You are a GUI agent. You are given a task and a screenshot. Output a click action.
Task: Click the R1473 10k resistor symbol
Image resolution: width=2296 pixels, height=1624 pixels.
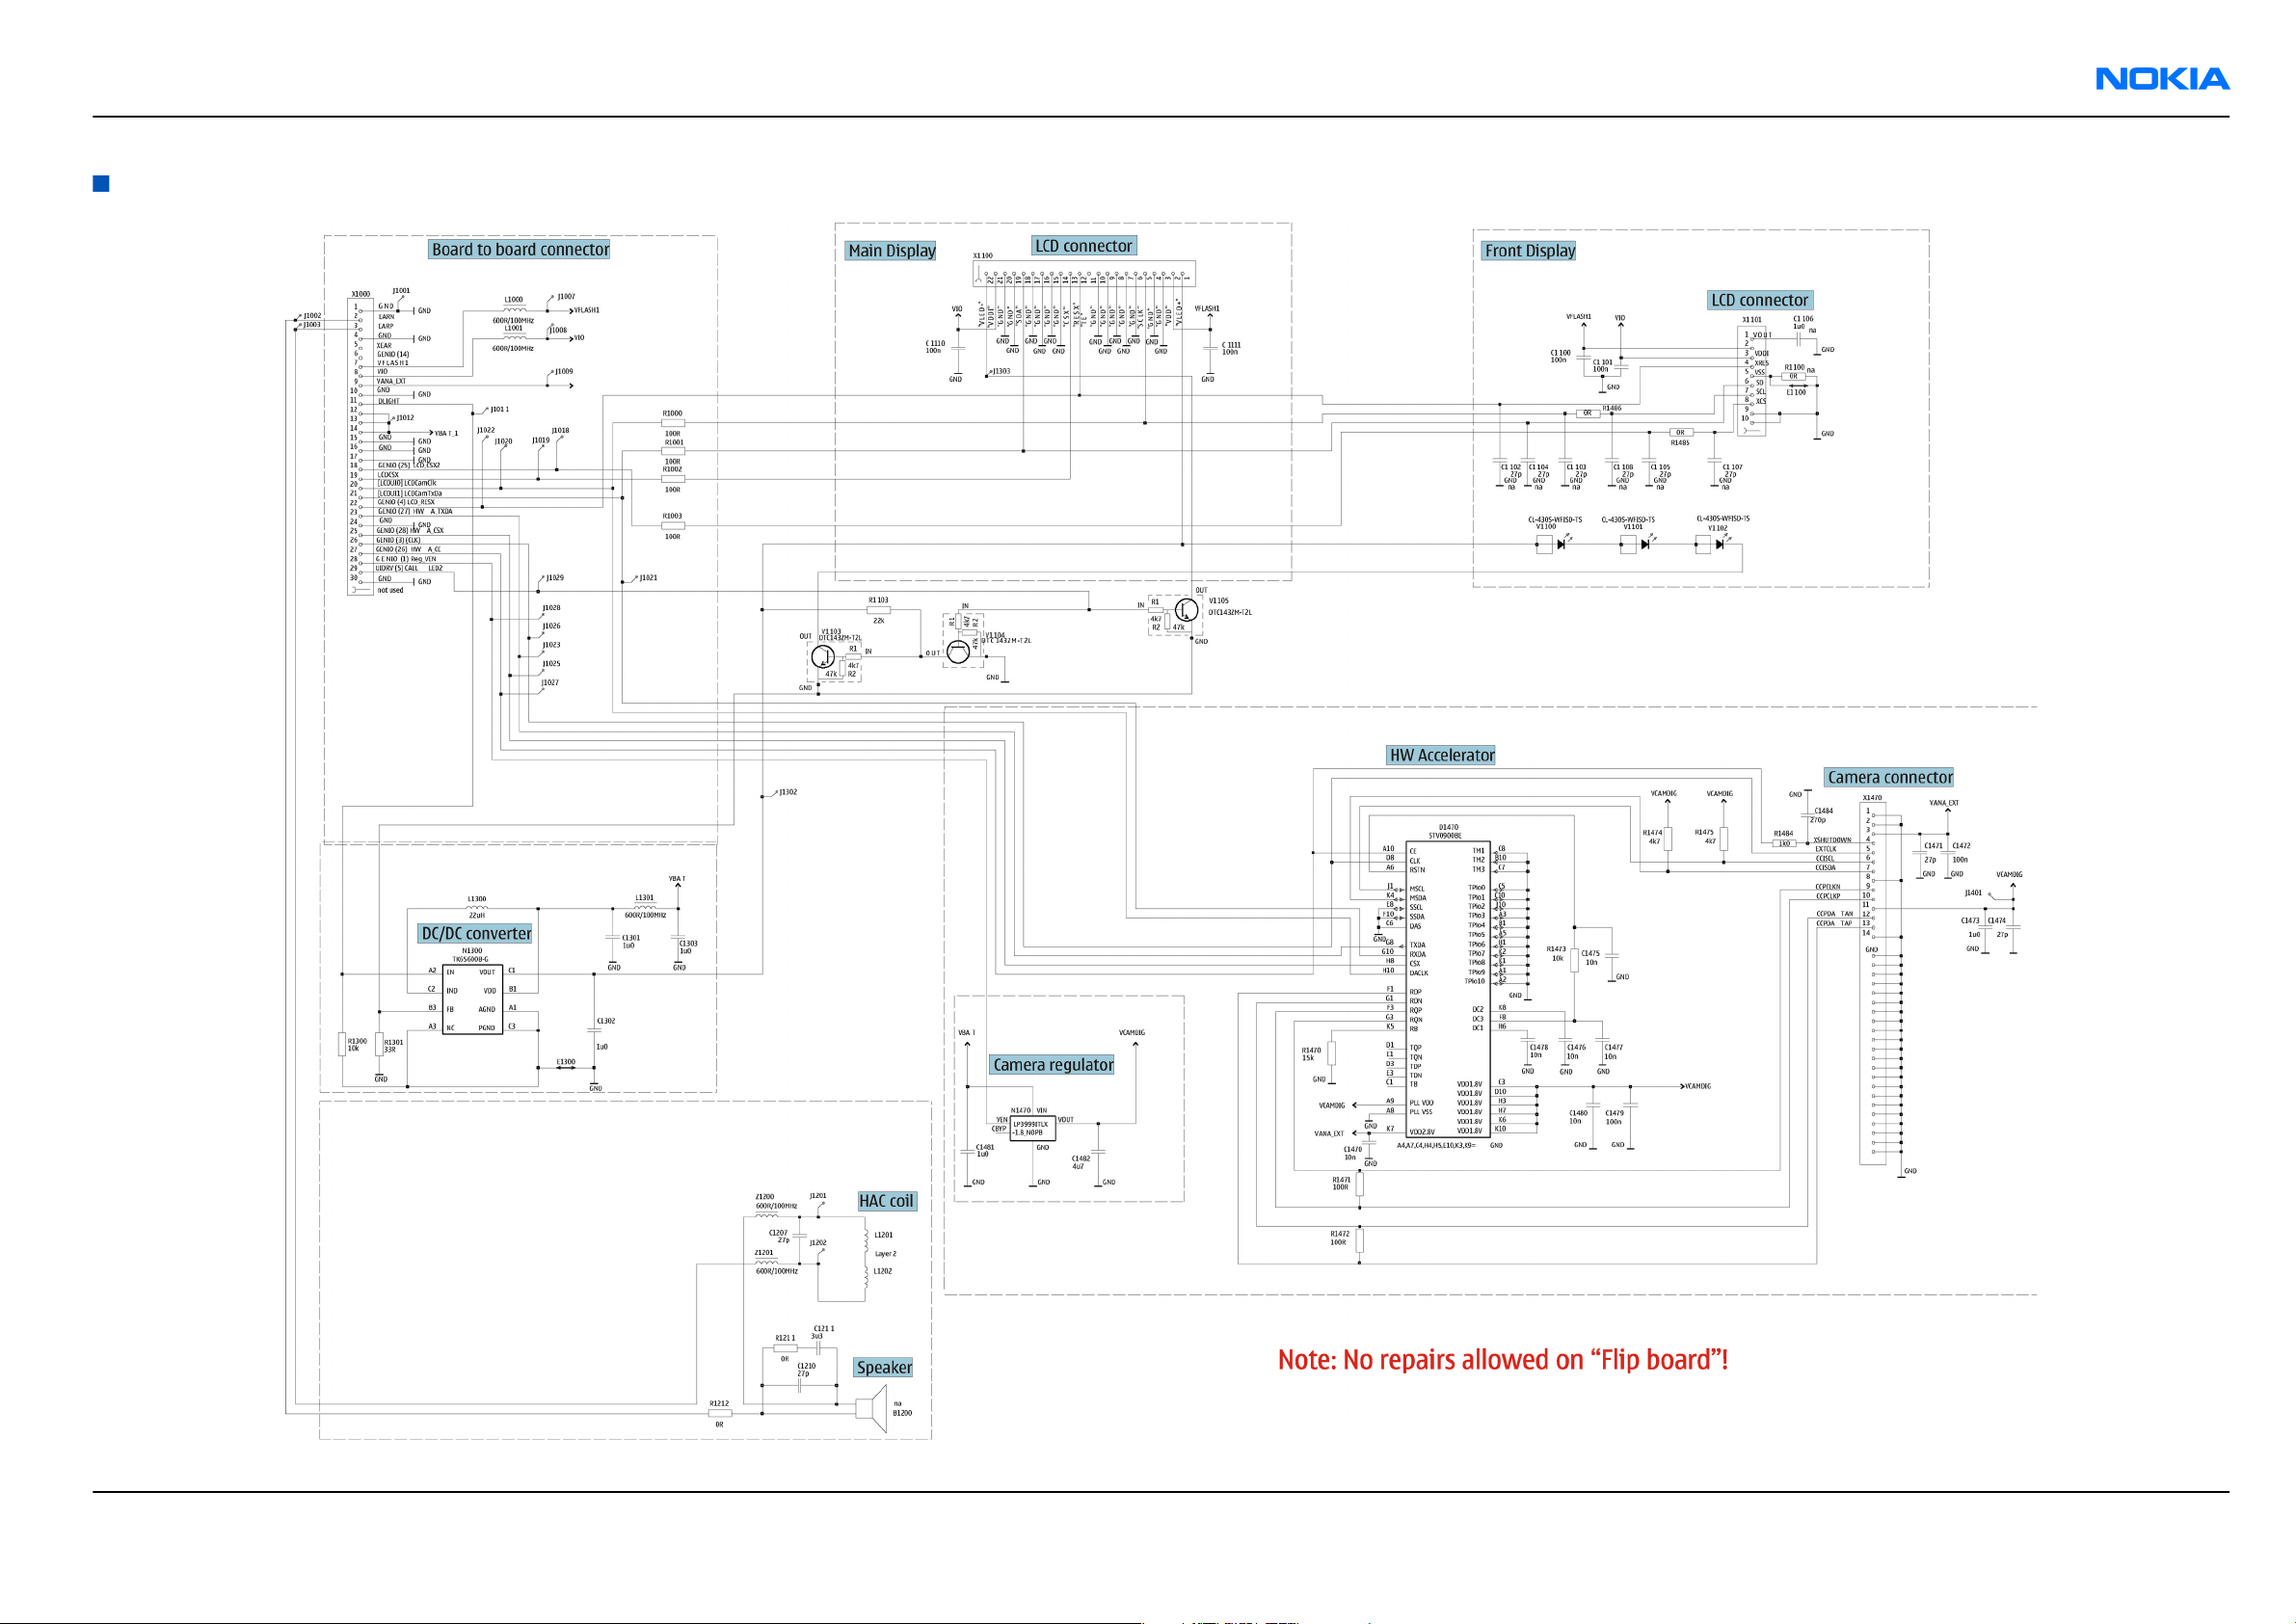[x=1574, y=960]
